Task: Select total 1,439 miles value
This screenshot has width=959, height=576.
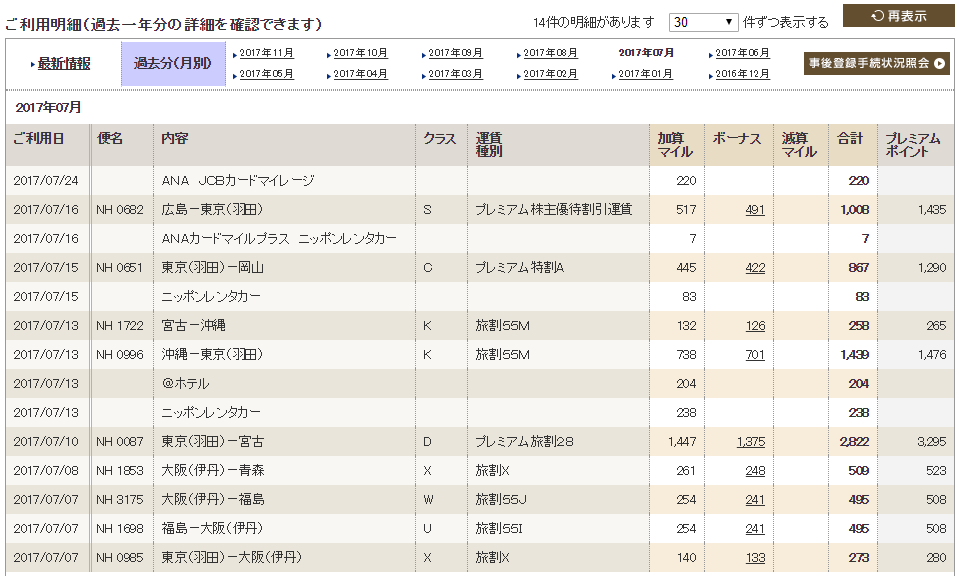Action: click(855, 355)
